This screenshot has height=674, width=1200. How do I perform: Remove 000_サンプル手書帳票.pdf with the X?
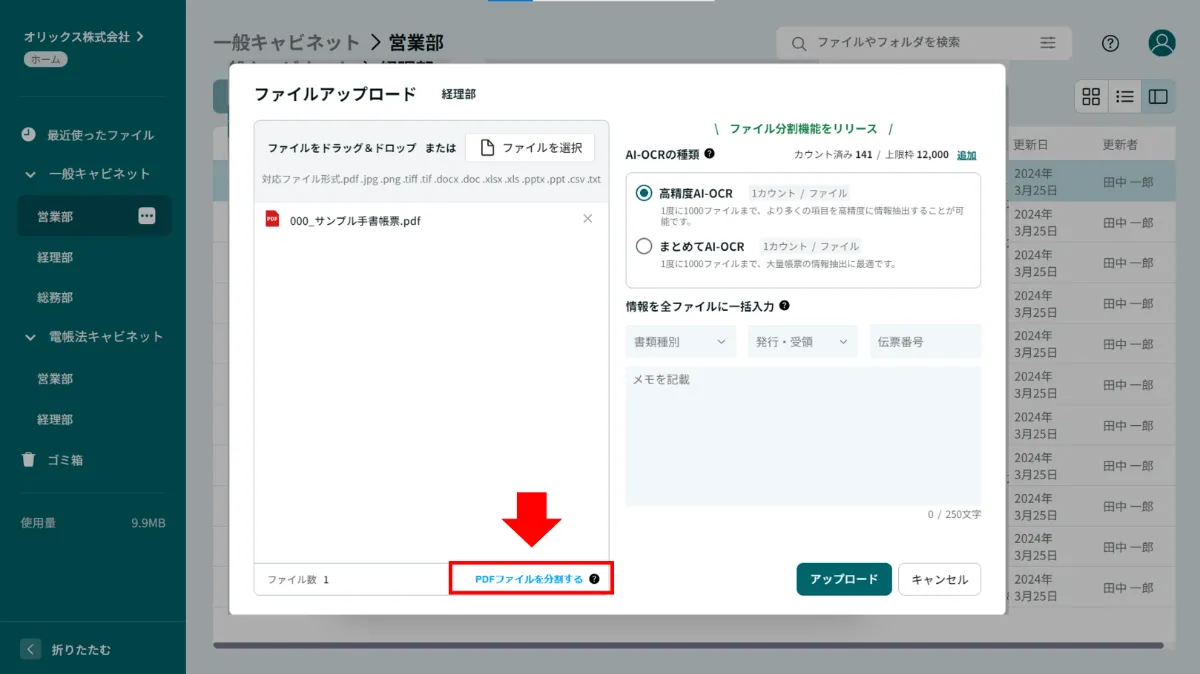(588, 218)
